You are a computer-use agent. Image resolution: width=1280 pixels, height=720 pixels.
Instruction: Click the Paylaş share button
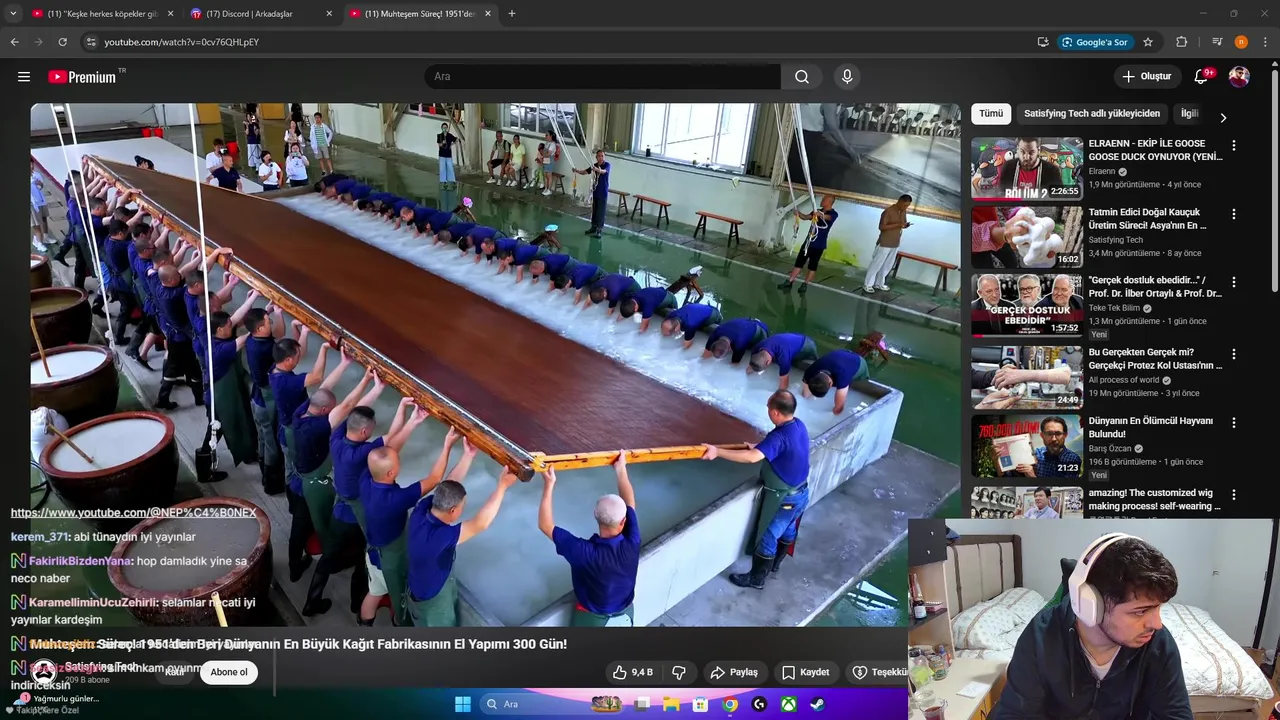pos(733,672)
